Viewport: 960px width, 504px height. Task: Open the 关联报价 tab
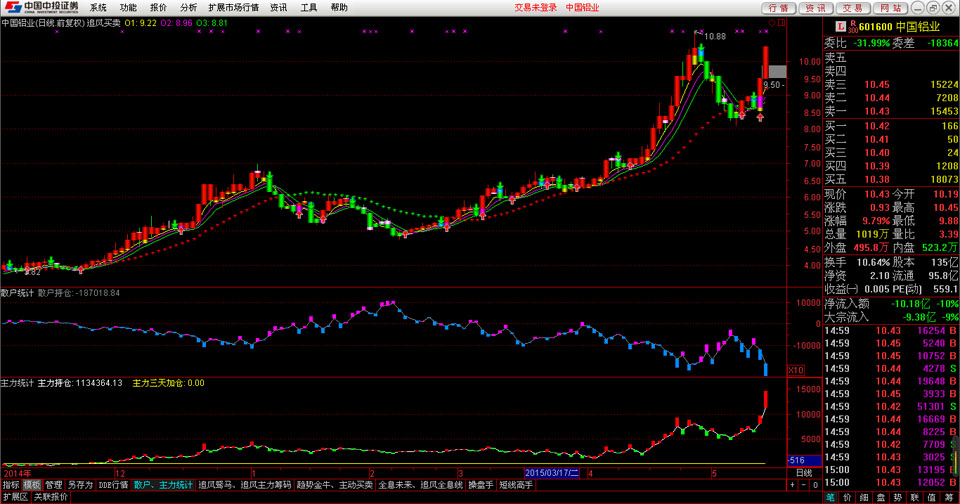pyautogui.click(x=50, y=497)
